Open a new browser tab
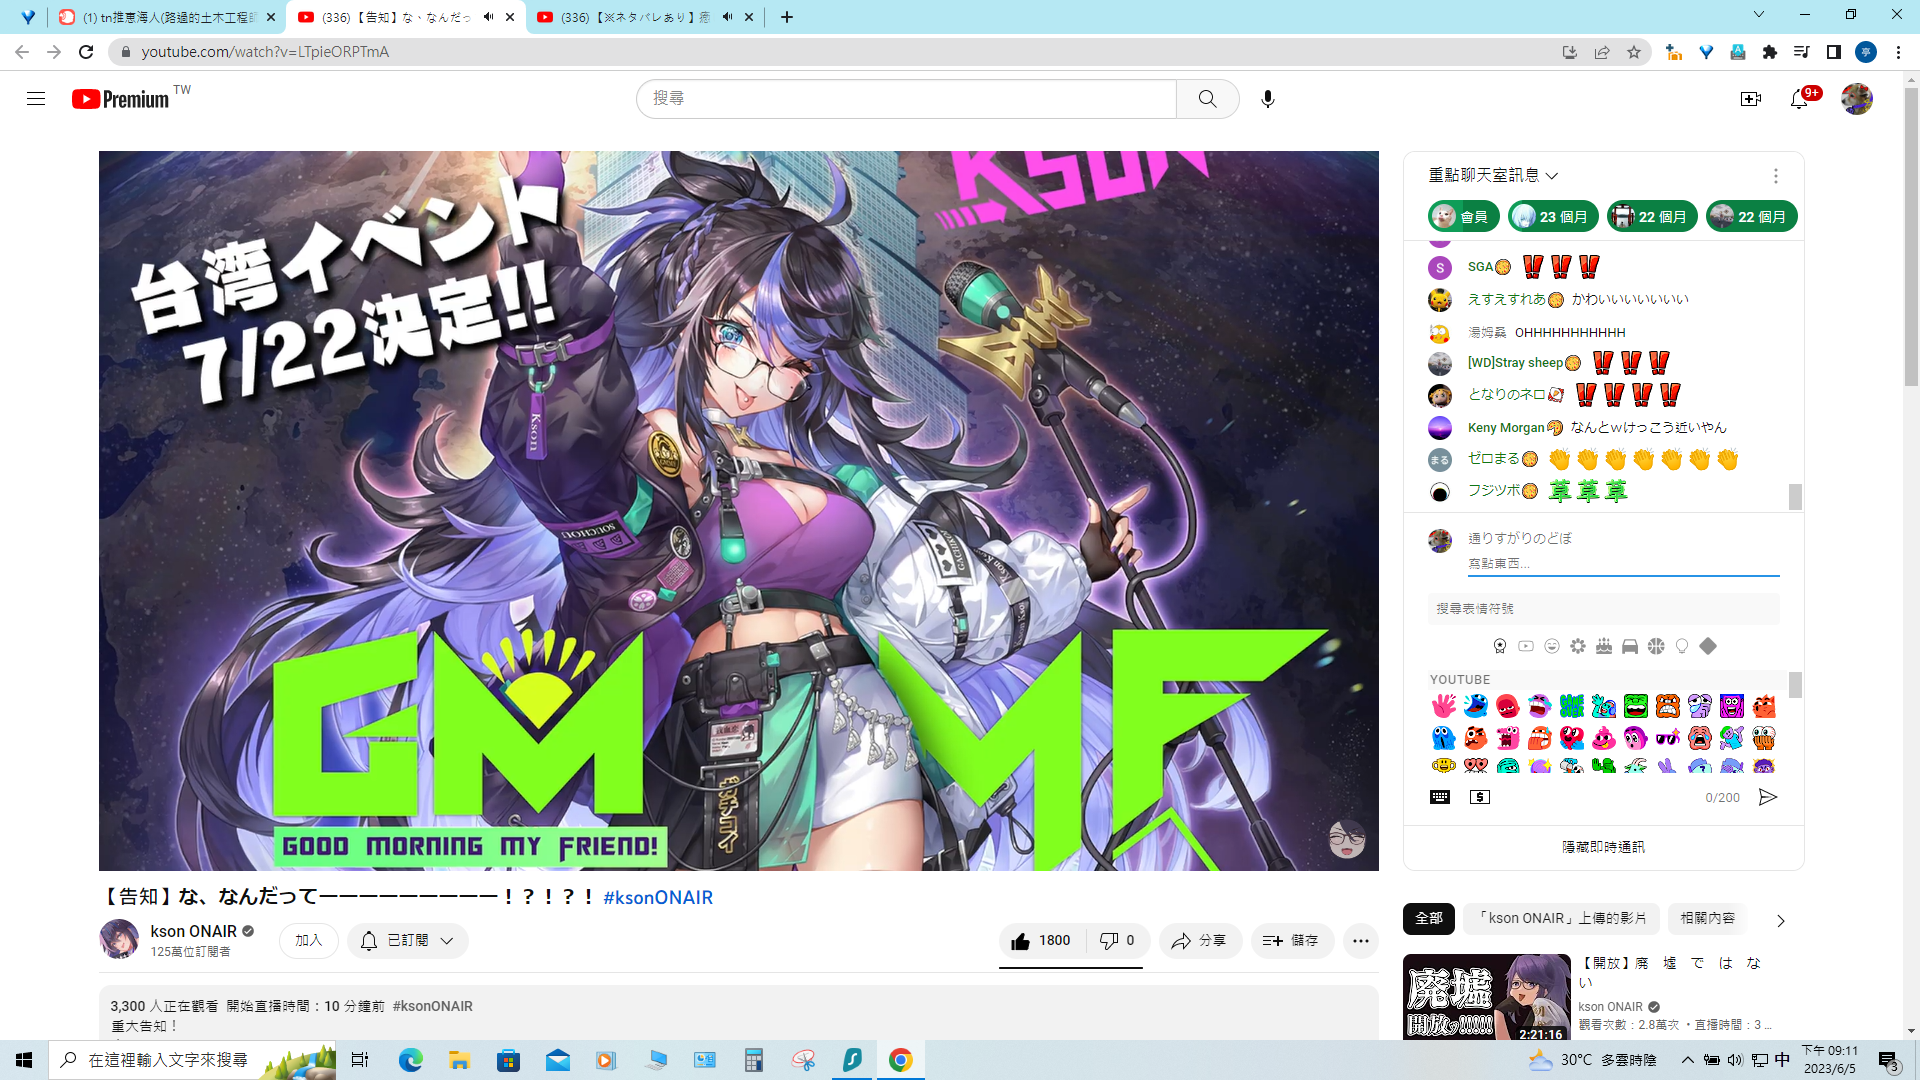Viewport: 1920px width, 1080px height. [x=787, y=17]
